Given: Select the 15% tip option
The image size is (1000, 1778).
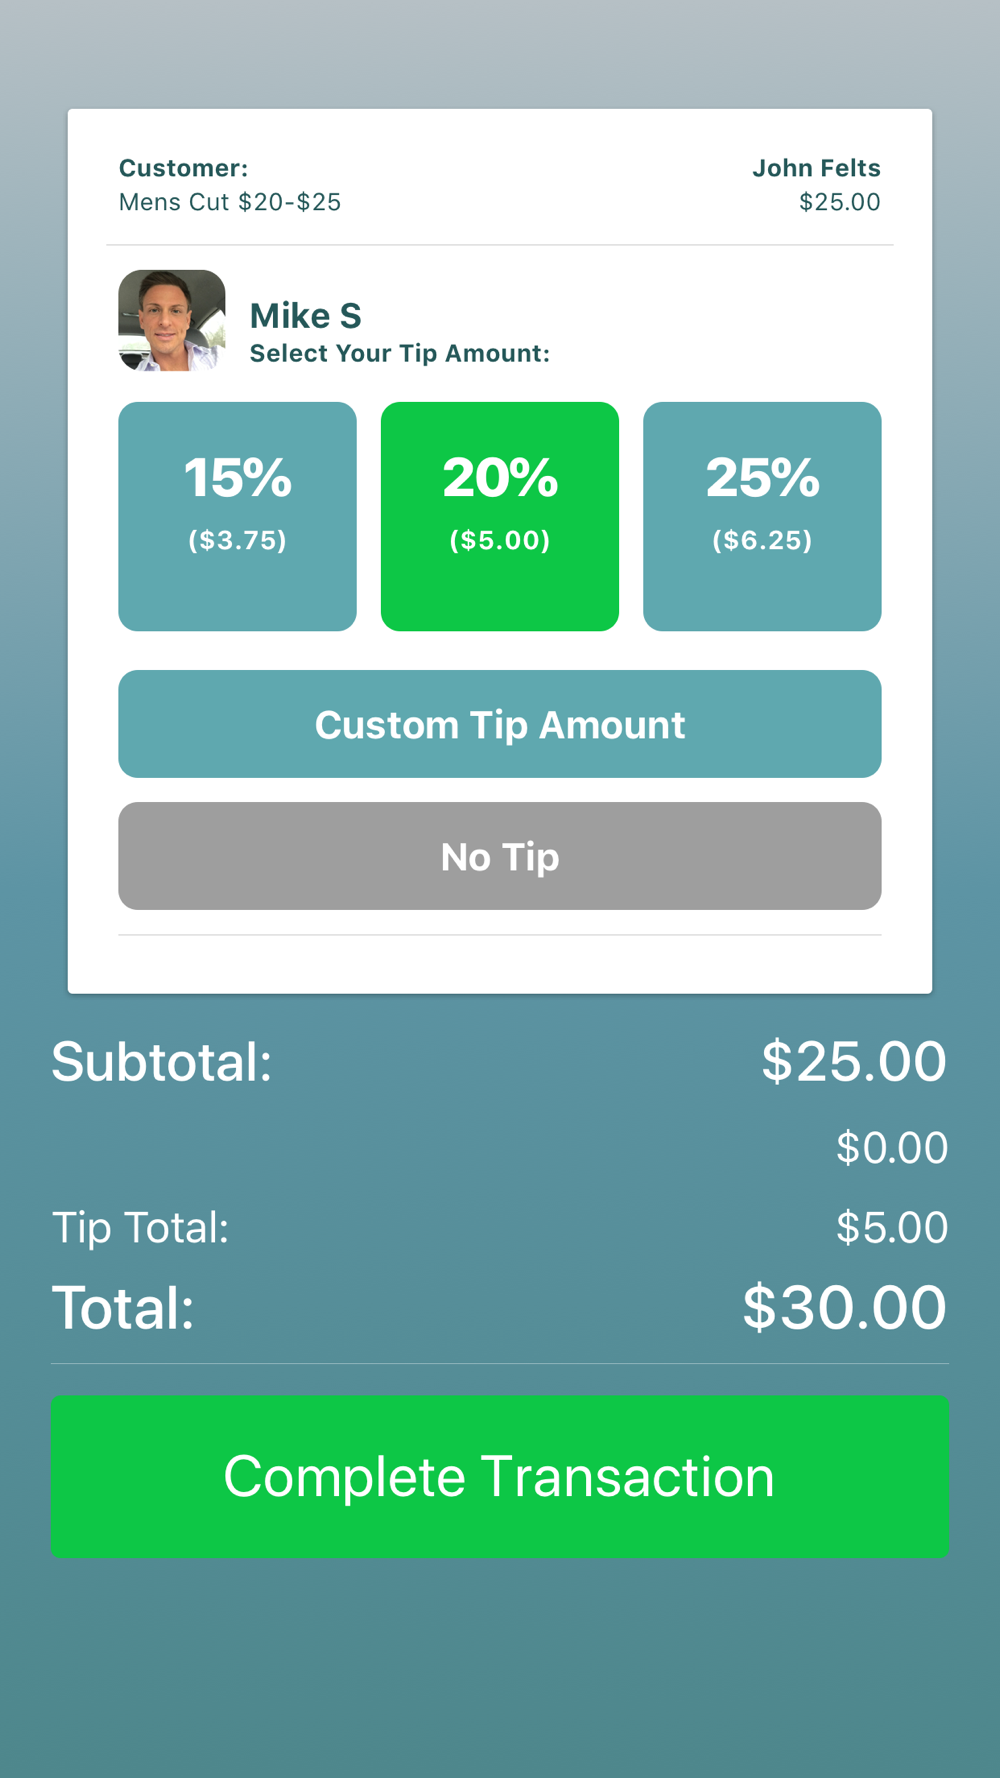Looking at the screenshot, I should [237, 516].
